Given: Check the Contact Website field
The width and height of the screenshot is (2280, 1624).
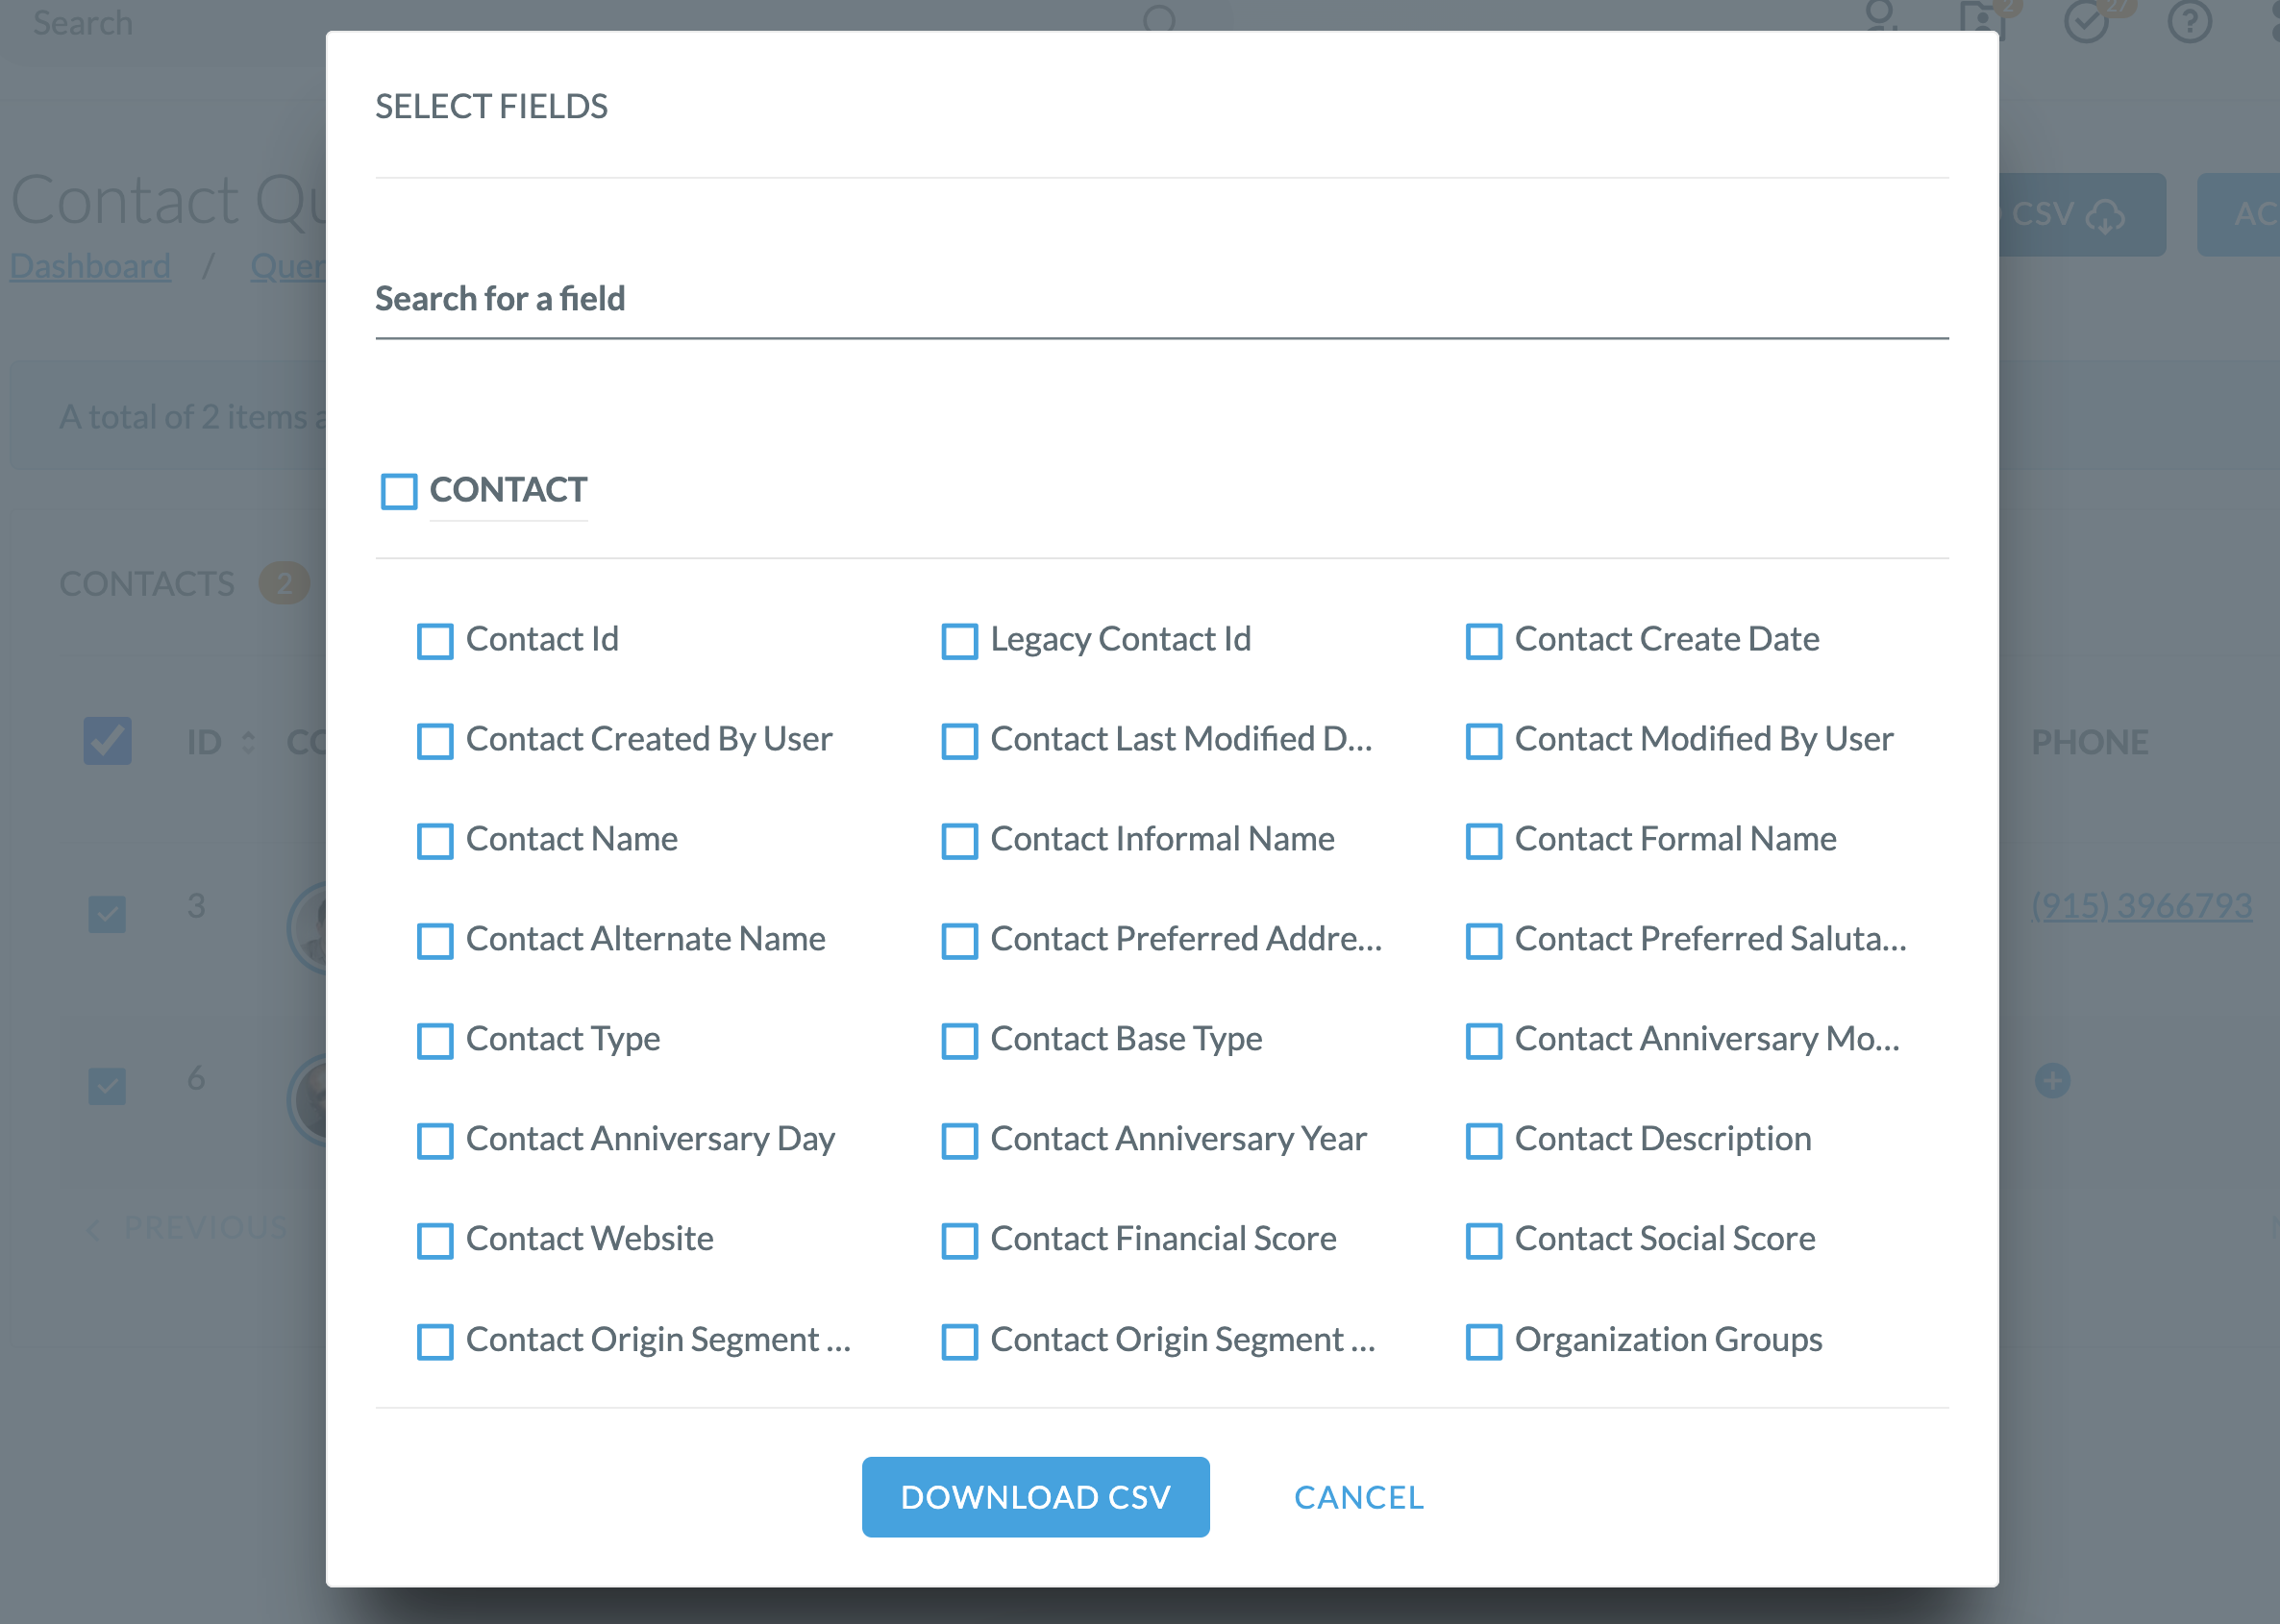Looking at the screenshot, I should tap(435, 1241).
